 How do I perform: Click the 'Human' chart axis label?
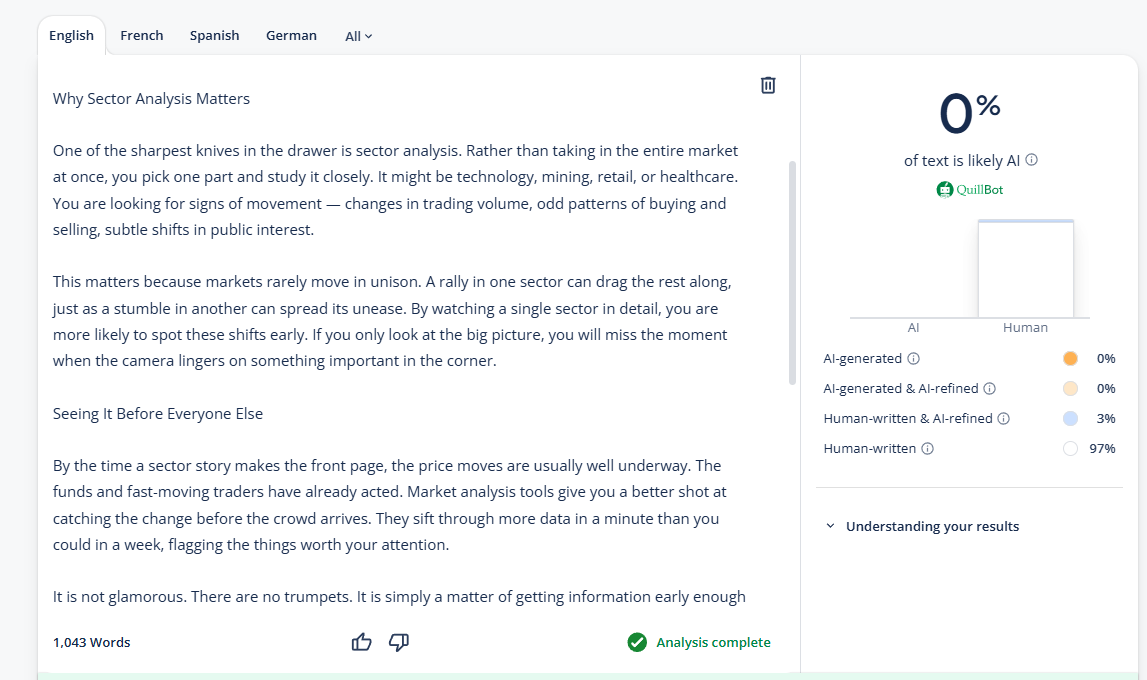[x=1026, y=328]
